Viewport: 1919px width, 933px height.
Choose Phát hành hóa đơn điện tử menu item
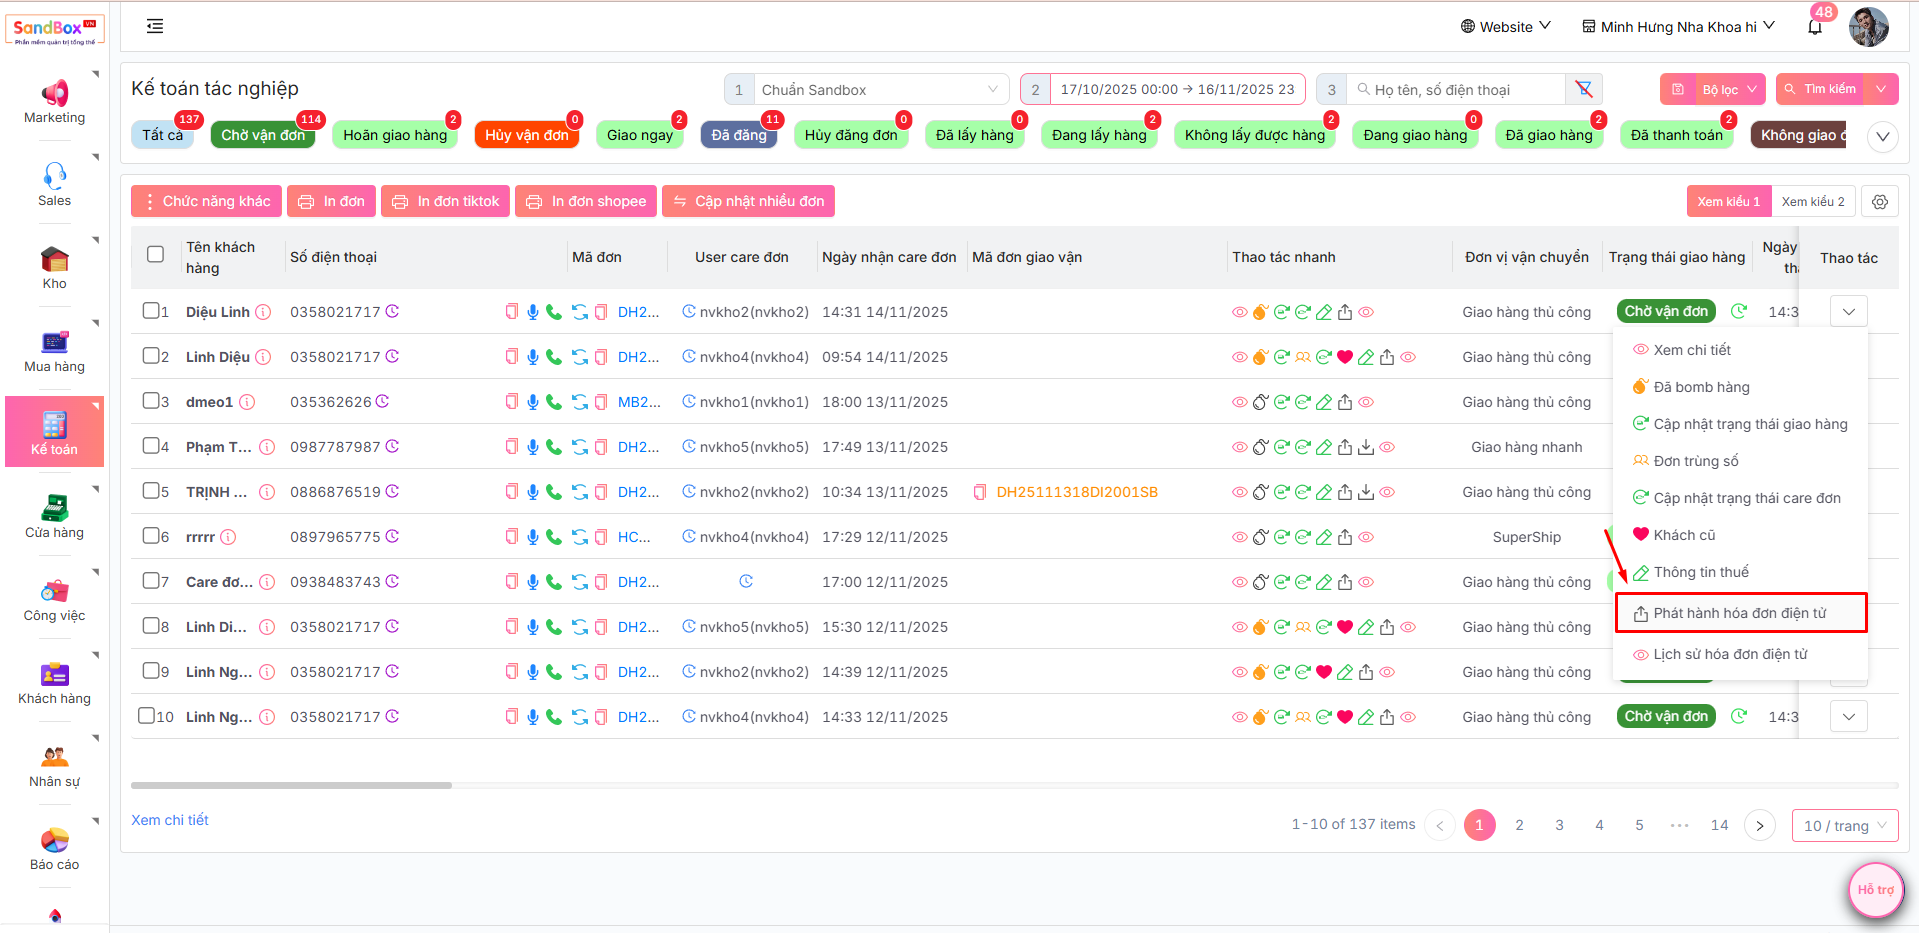[x=1739, y=613]
